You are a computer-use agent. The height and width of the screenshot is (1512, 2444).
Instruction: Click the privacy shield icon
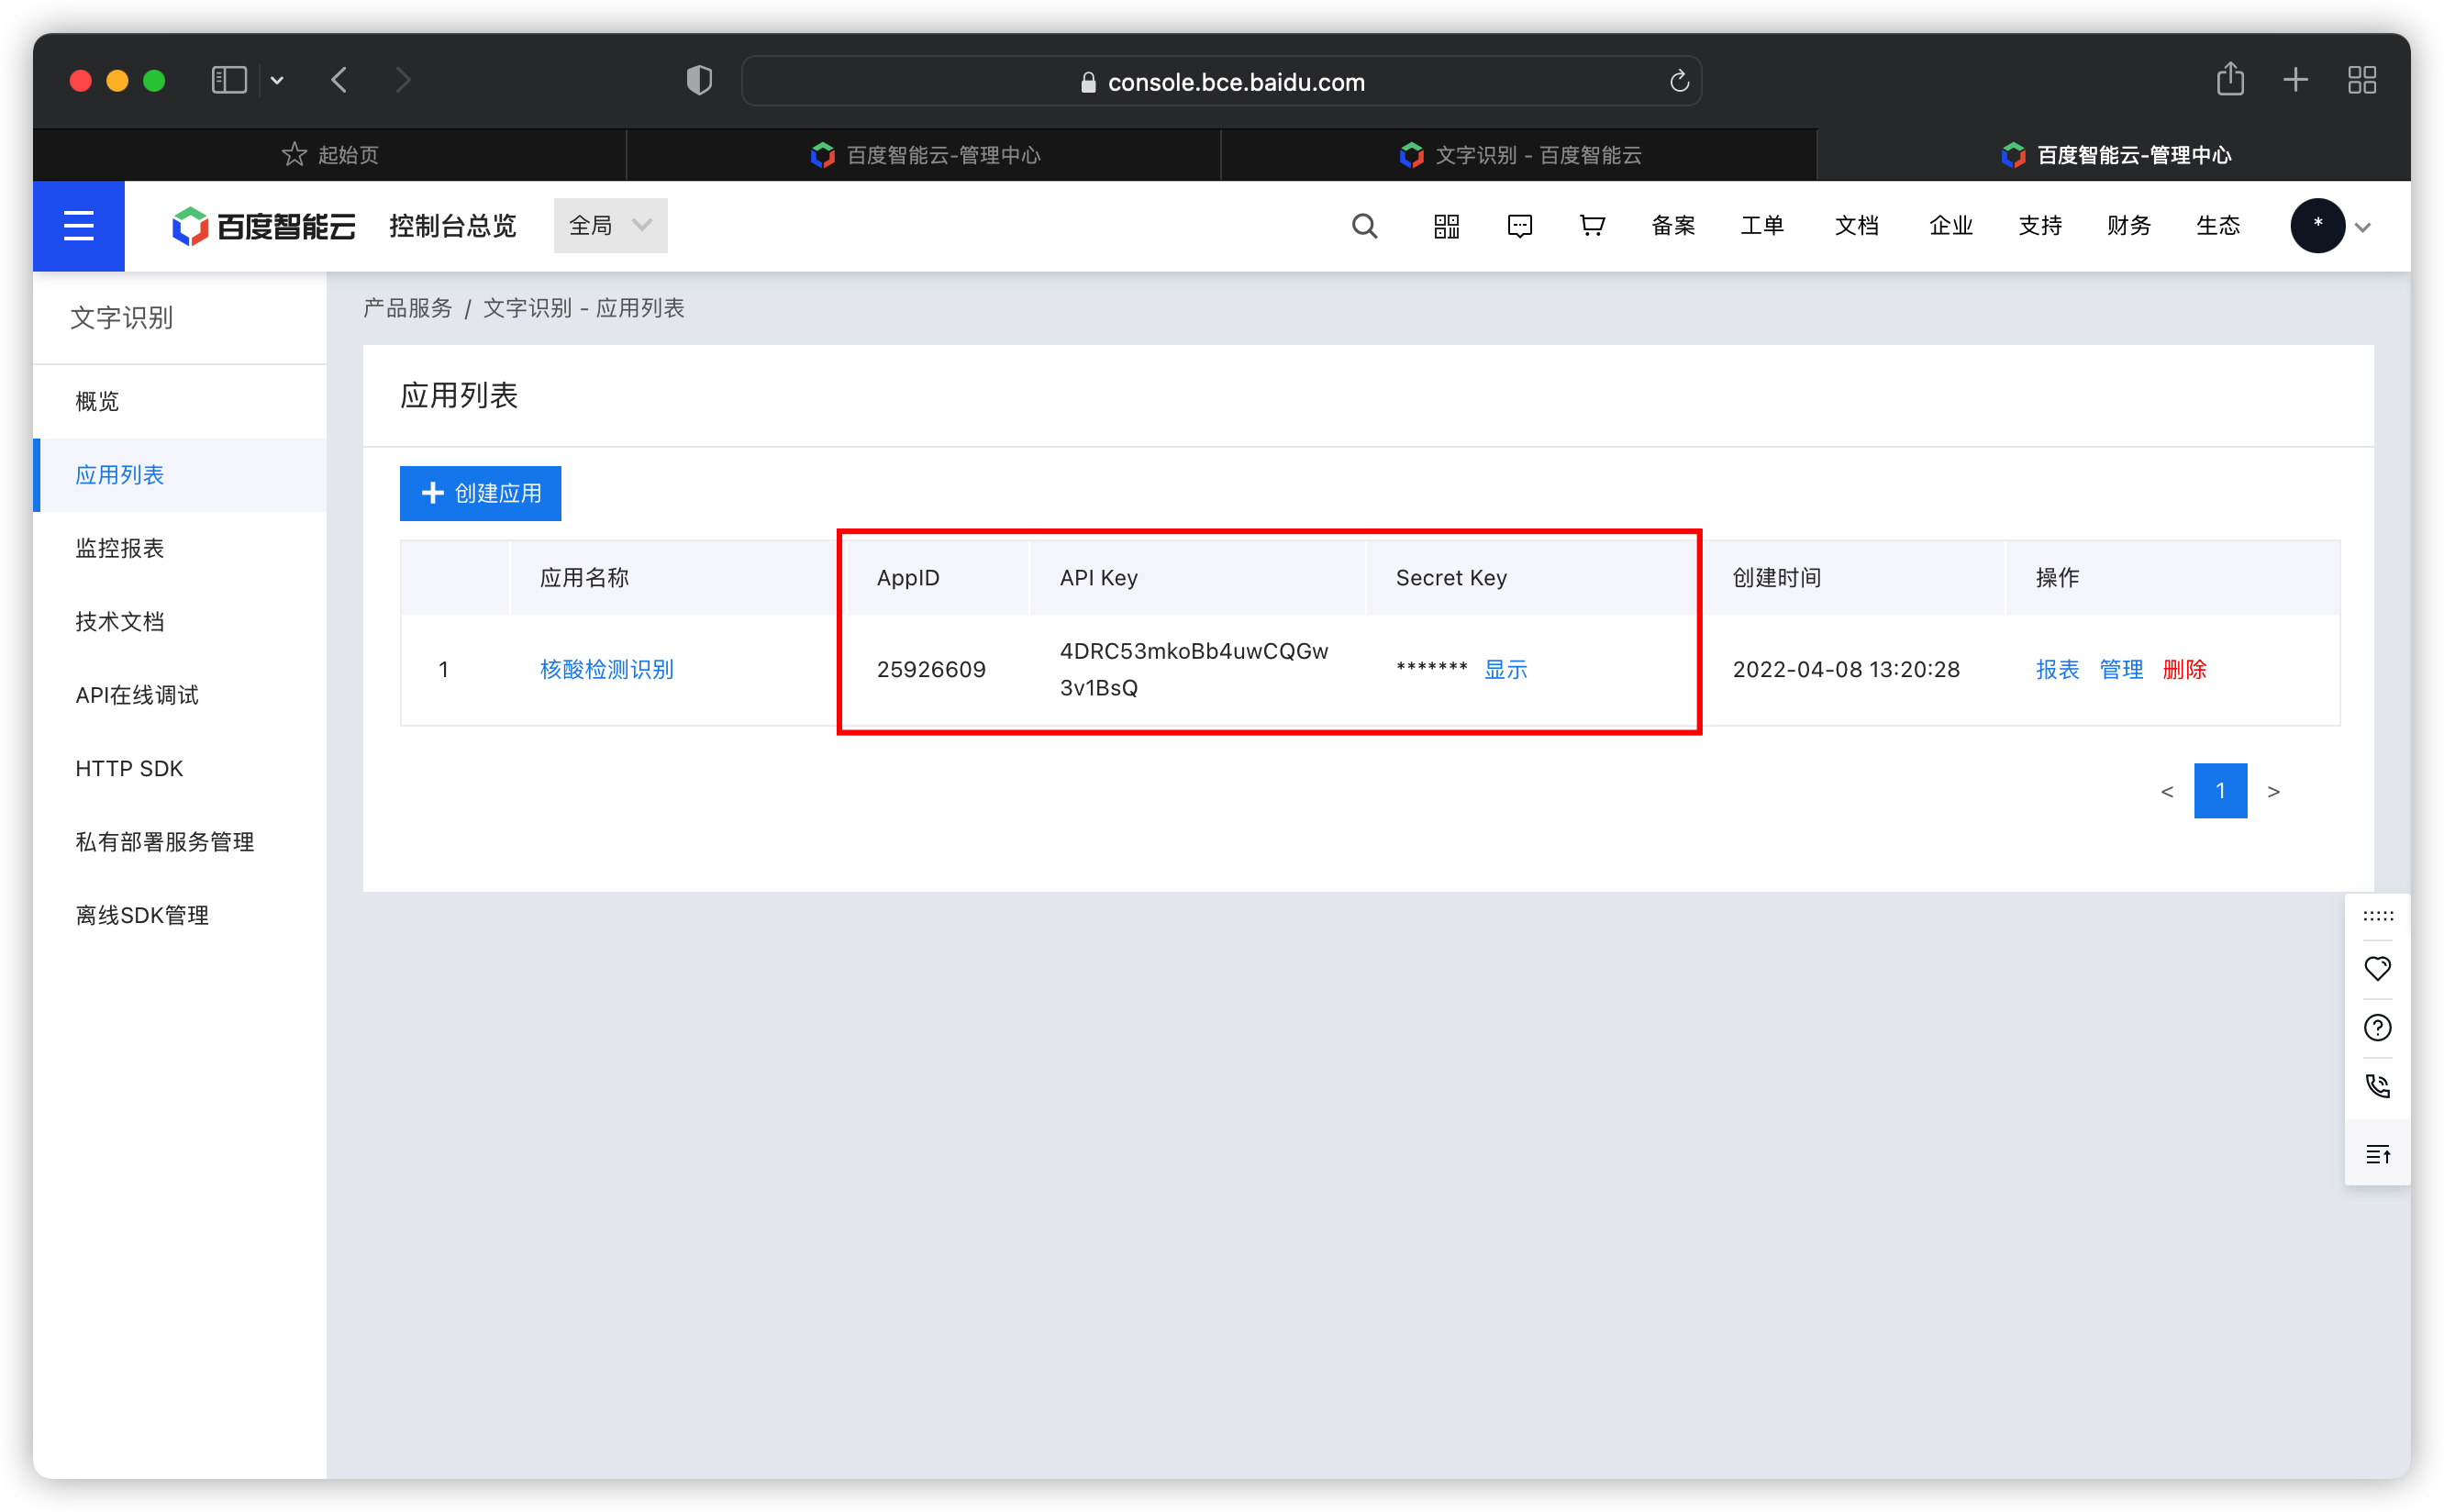tap(699, 80)
